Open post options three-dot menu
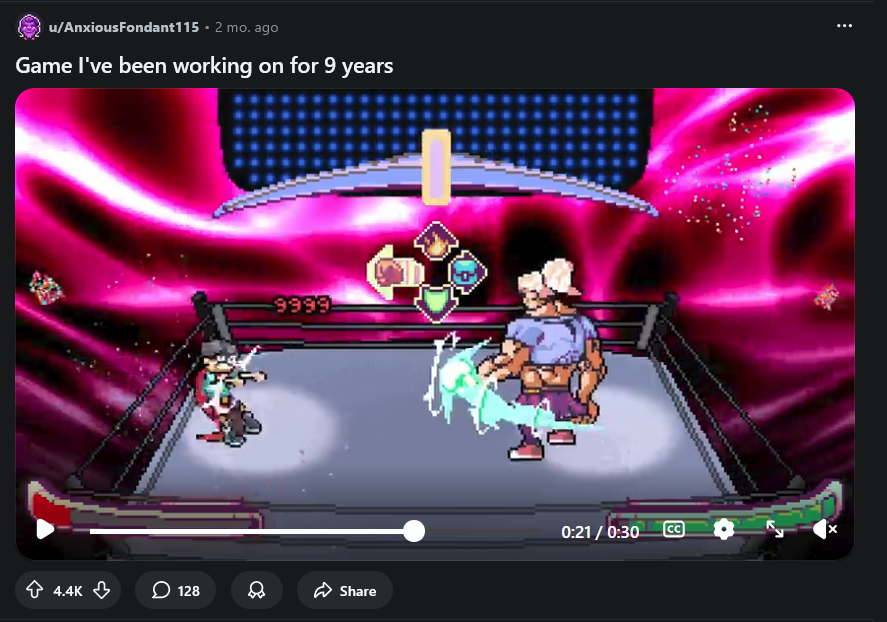Screen dimensions: 887x622 click(844, 25)
